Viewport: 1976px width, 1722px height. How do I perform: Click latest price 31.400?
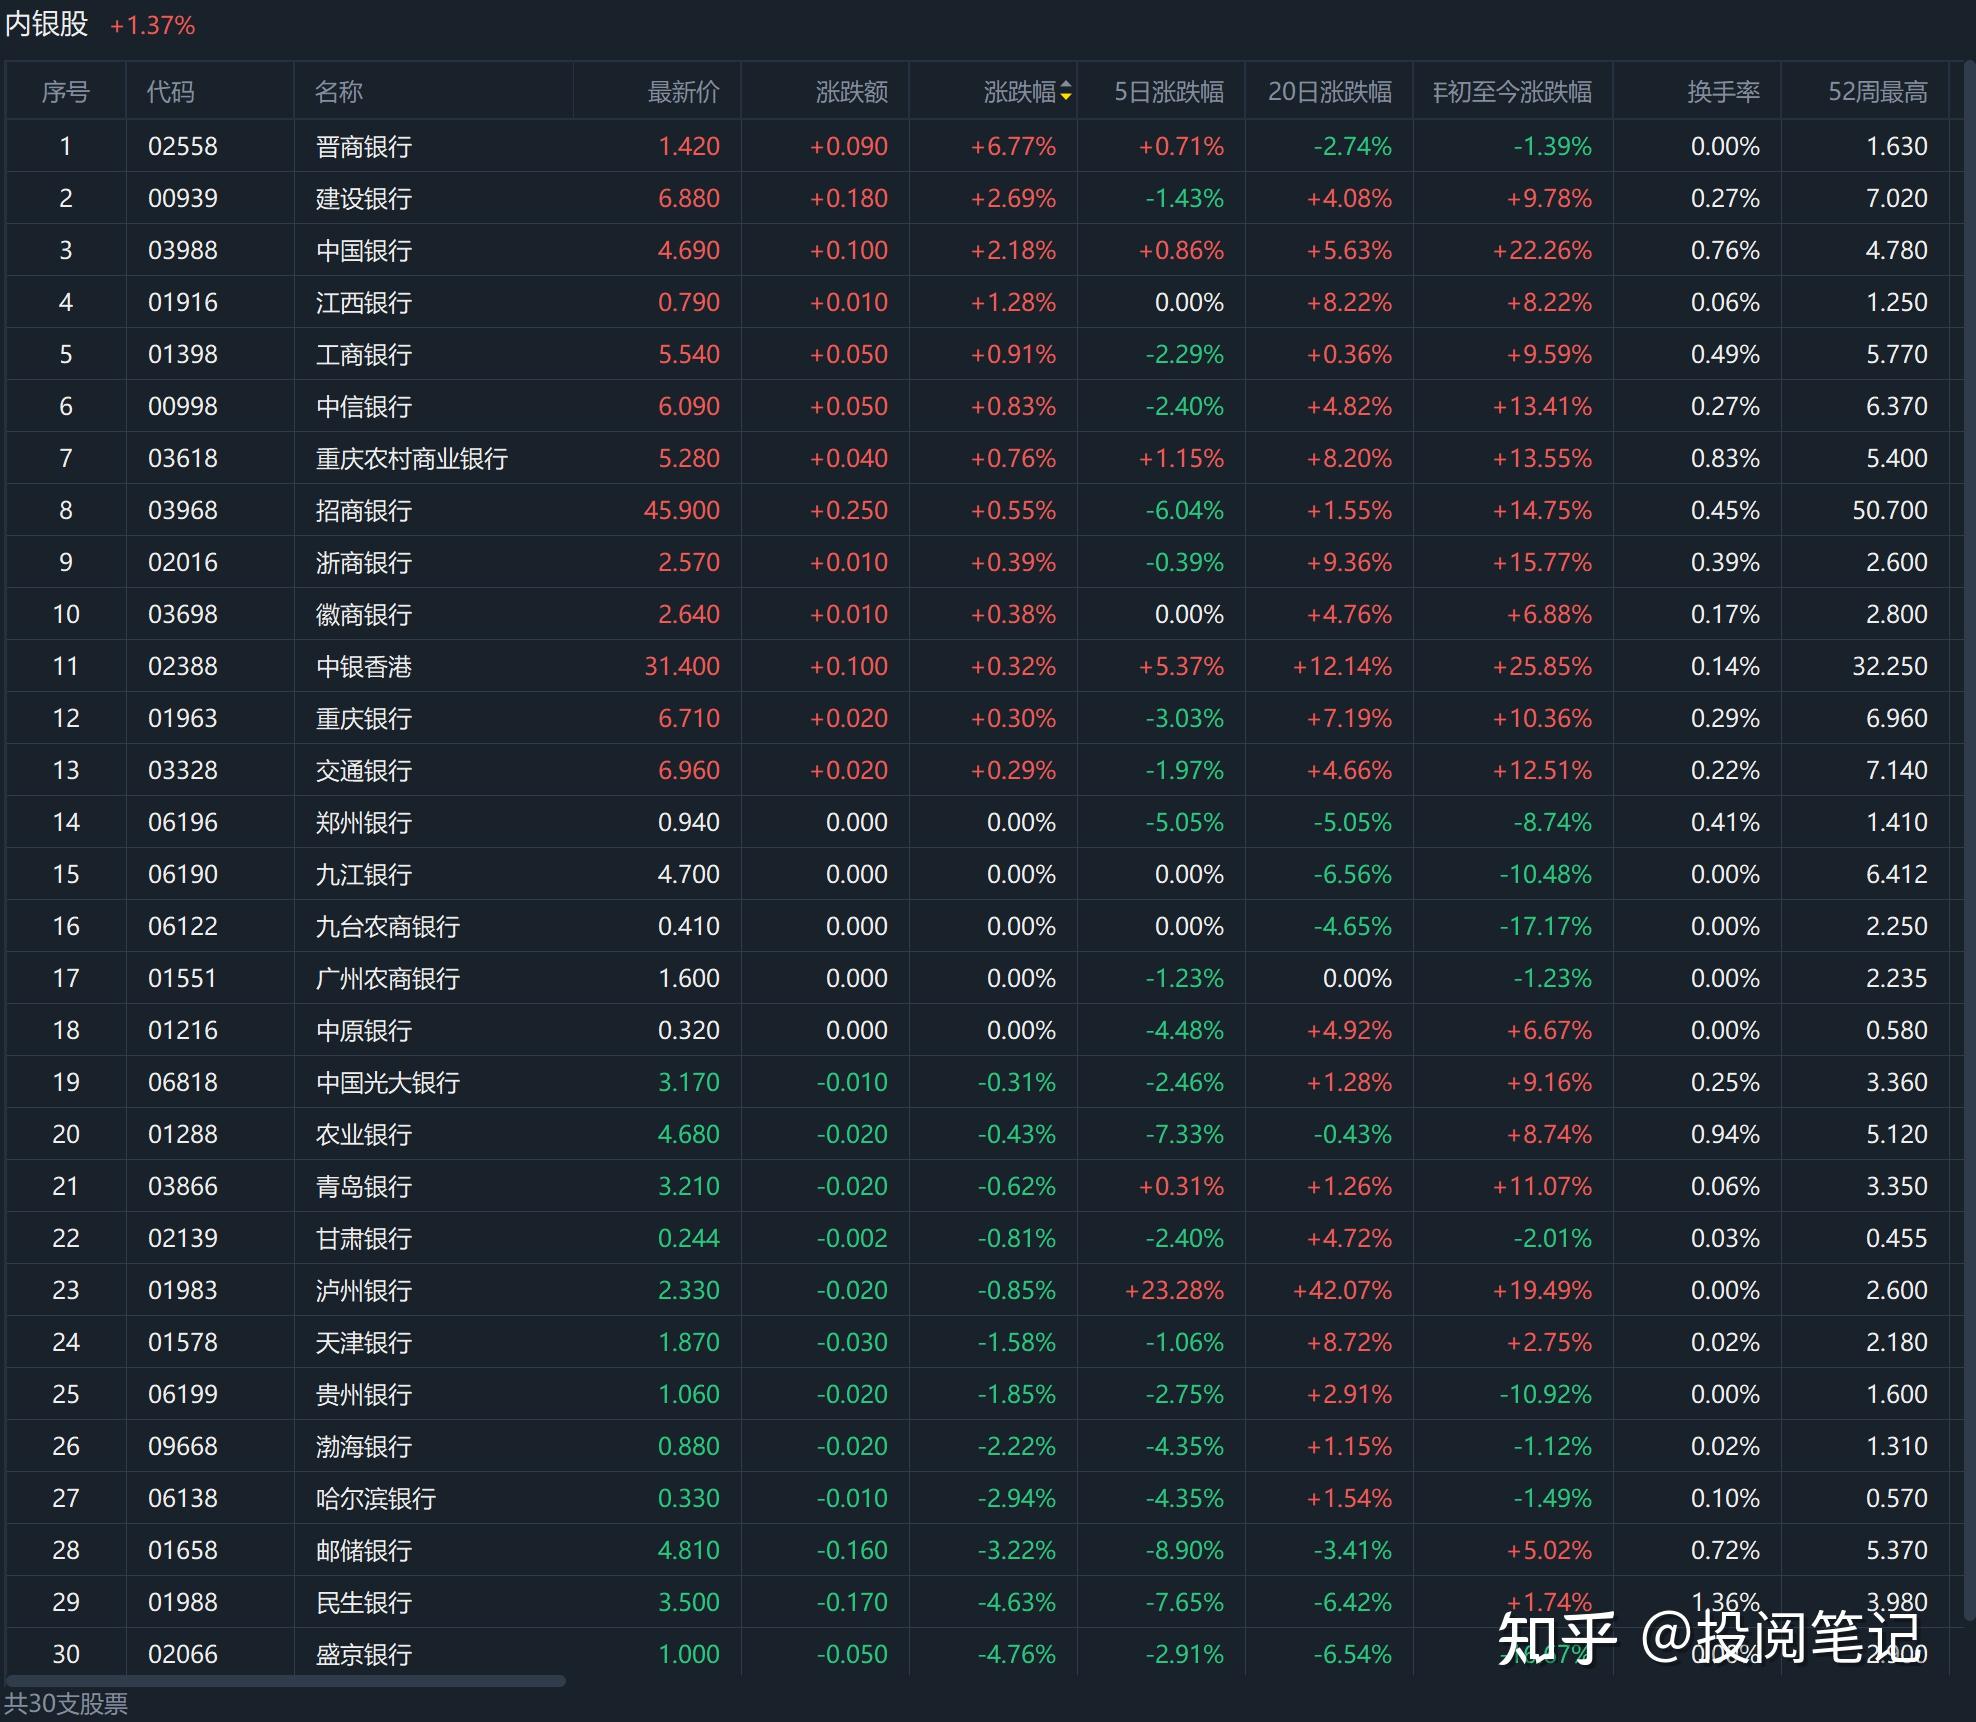(682, 667)
